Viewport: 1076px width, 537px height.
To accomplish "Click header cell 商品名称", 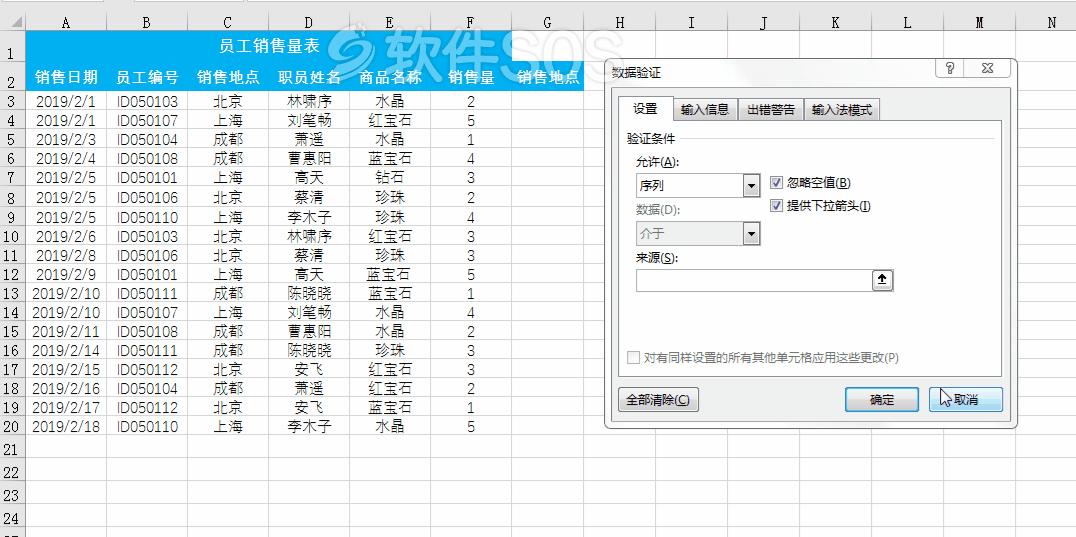I will pos(390,77).
